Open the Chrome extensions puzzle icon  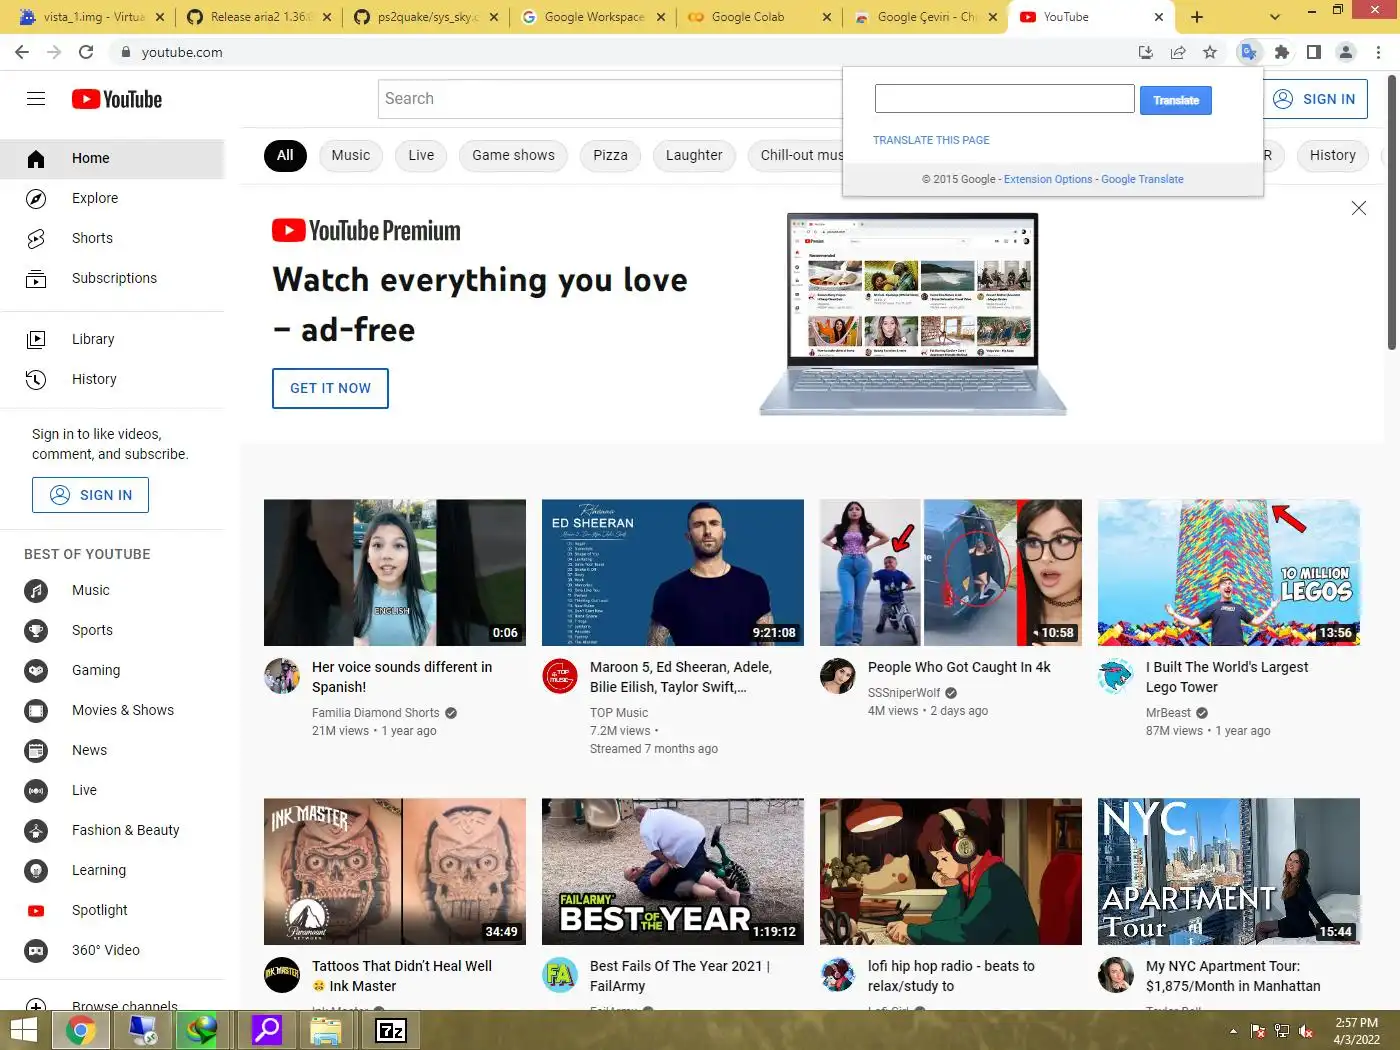[1282, 52]
